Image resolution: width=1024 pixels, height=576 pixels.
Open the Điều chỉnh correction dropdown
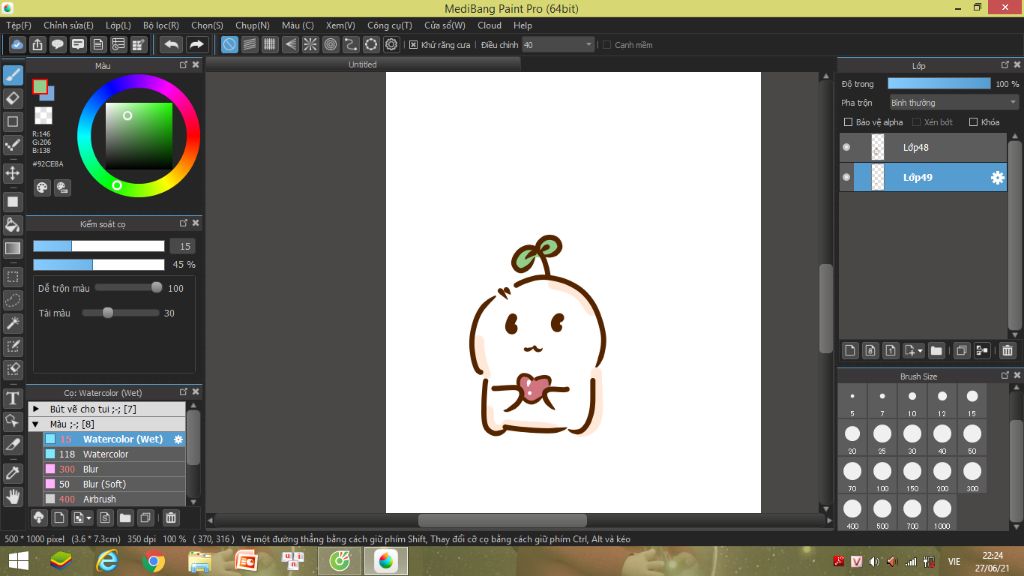pyautogui.click(x=558, y=45)
